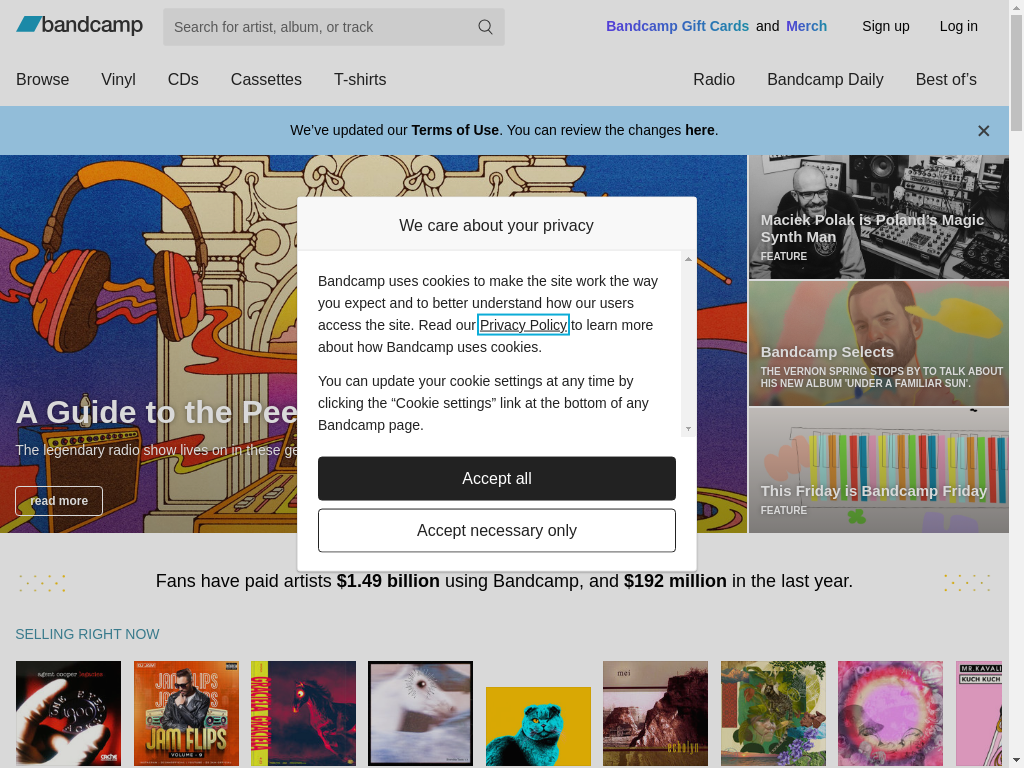Viewport: 1024px width, 768px height.
Task: Open the CDs section
Action: tap(183, 80)
